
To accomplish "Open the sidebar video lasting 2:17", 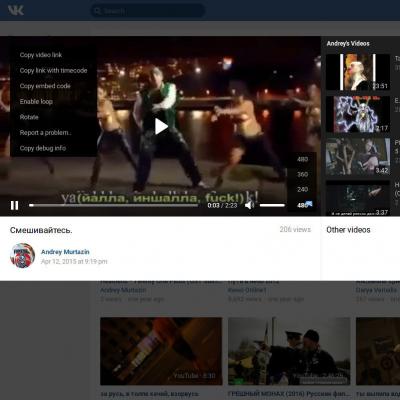I will coord(358,114).
